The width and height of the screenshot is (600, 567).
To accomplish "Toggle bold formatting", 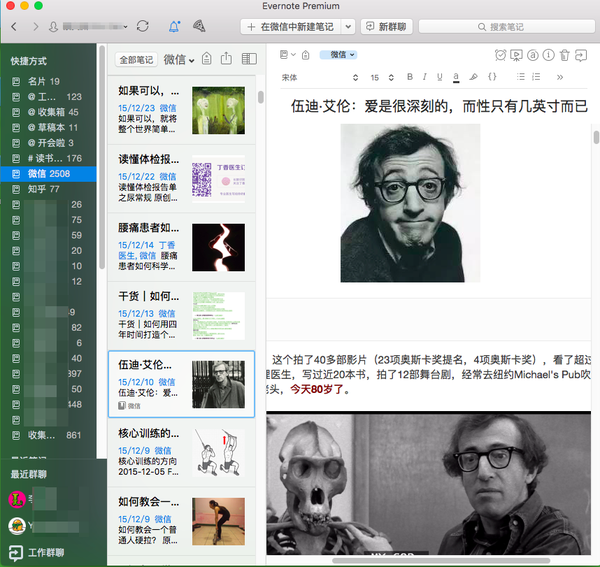I will (410, 77).
